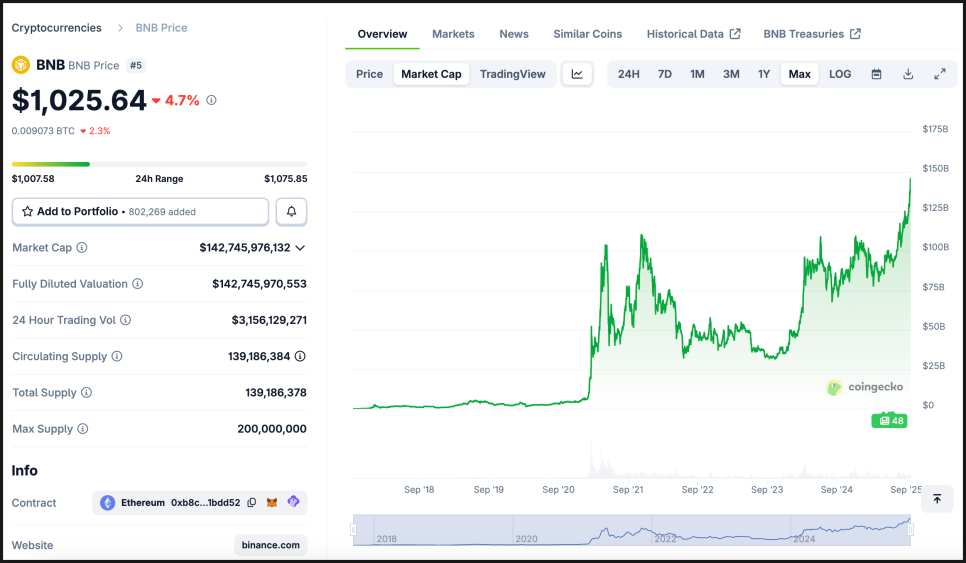Screen dimensions: 966x563
Task: Click the 200,000,000 Max Supply value
Action: coord(272,429)
